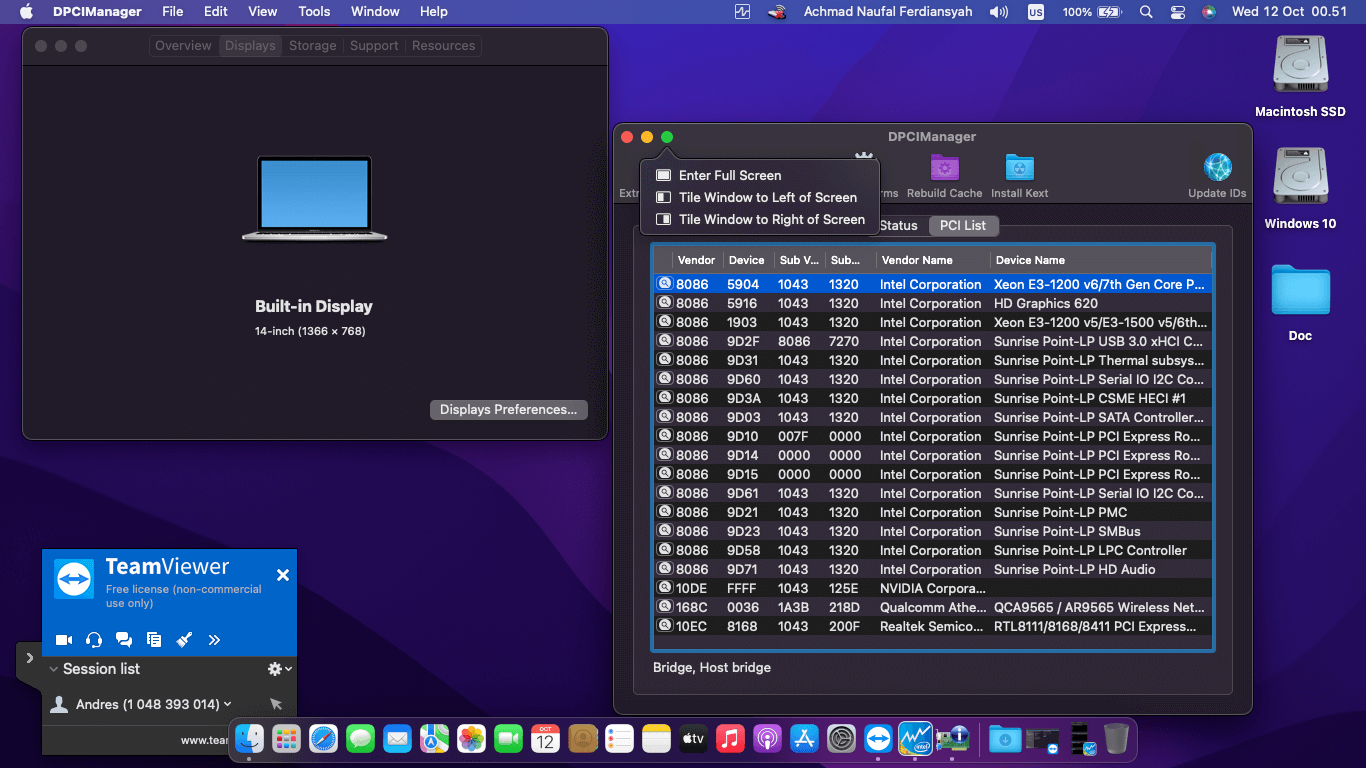Switch to the PCI List tab
The height and width of the screenshot is (768, 1366).
pyautogui.click(x=962, y=225)
